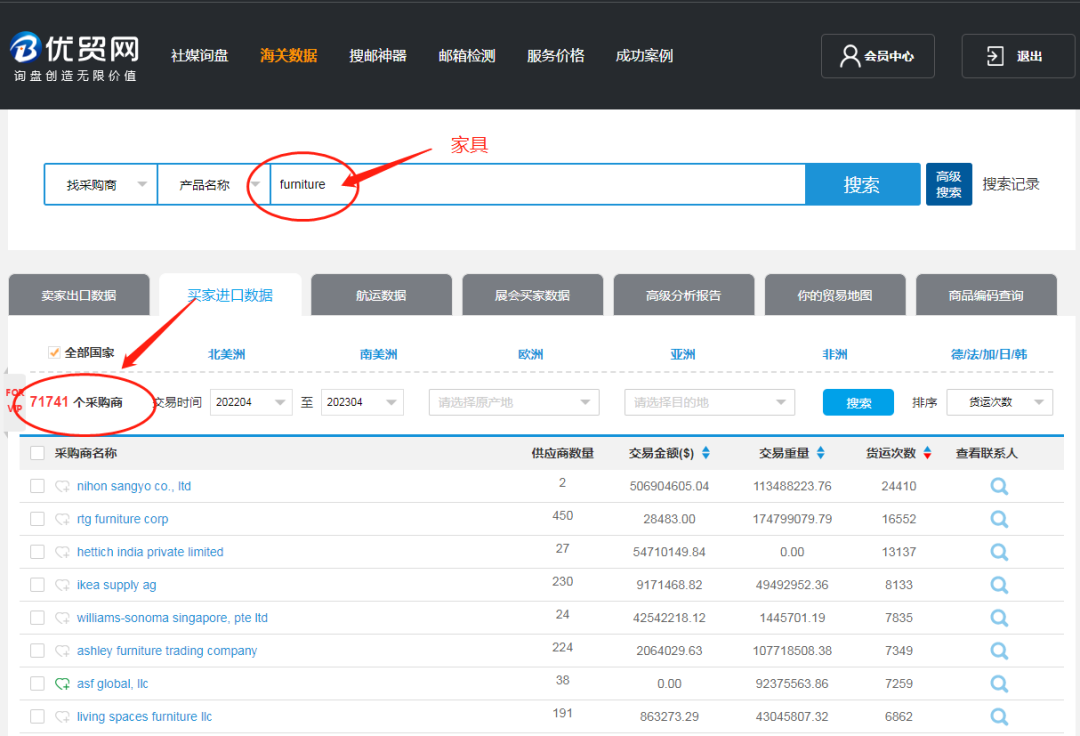
Task: Unfavorite asf global, llc green heart icon
Action: (63, 684)
